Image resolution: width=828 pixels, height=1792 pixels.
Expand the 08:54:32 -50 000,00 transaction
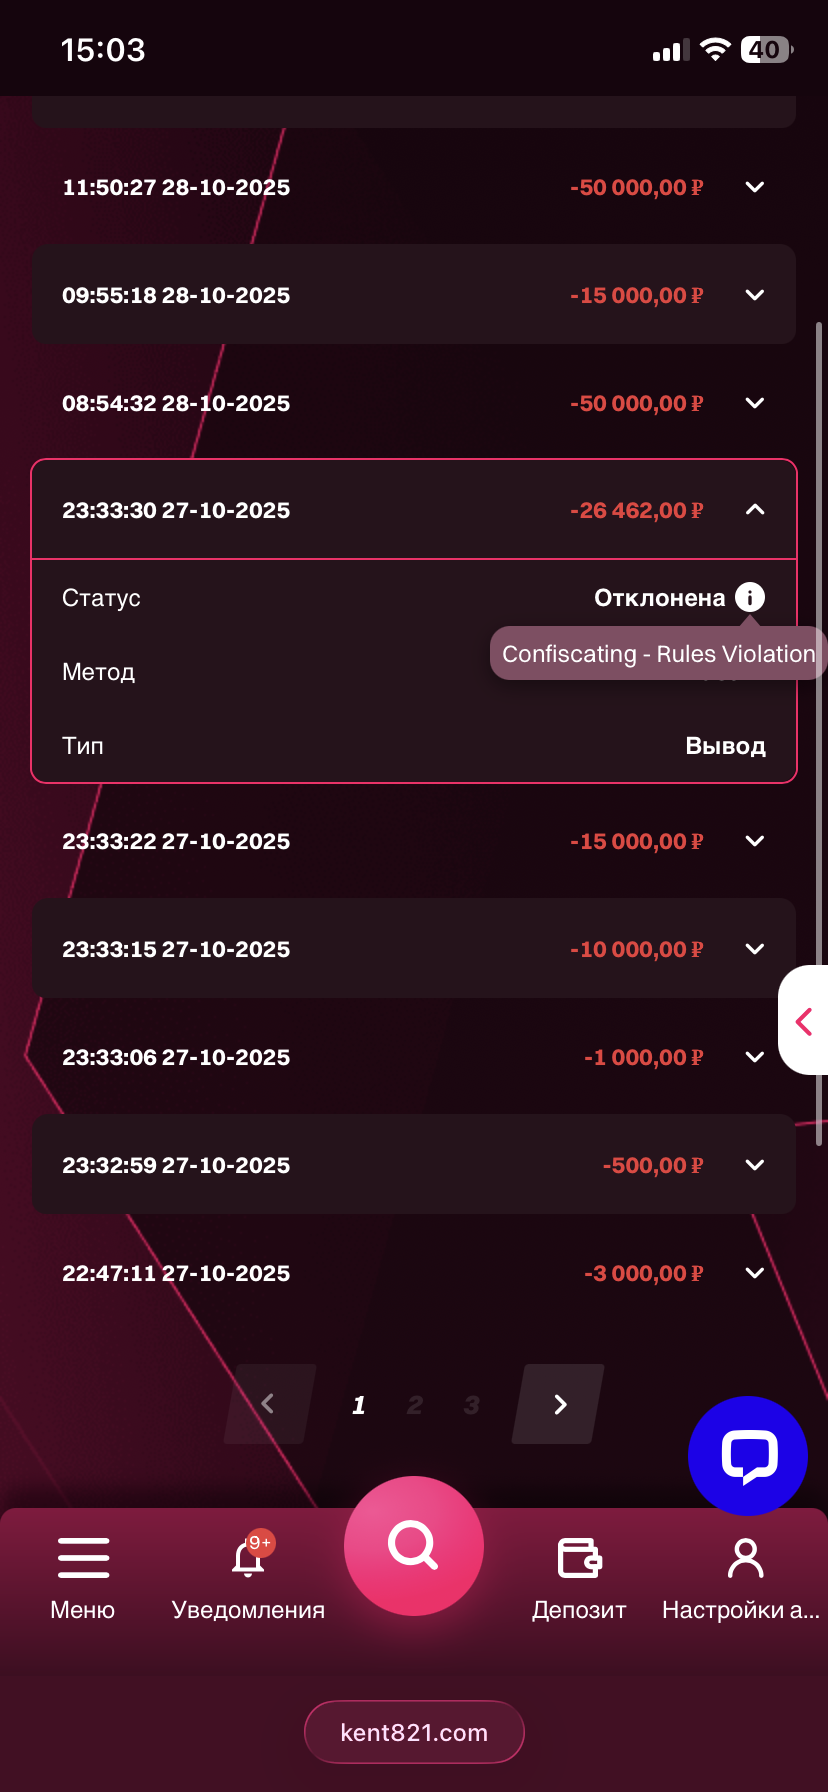pyautogui.click(x=755, y=403)
